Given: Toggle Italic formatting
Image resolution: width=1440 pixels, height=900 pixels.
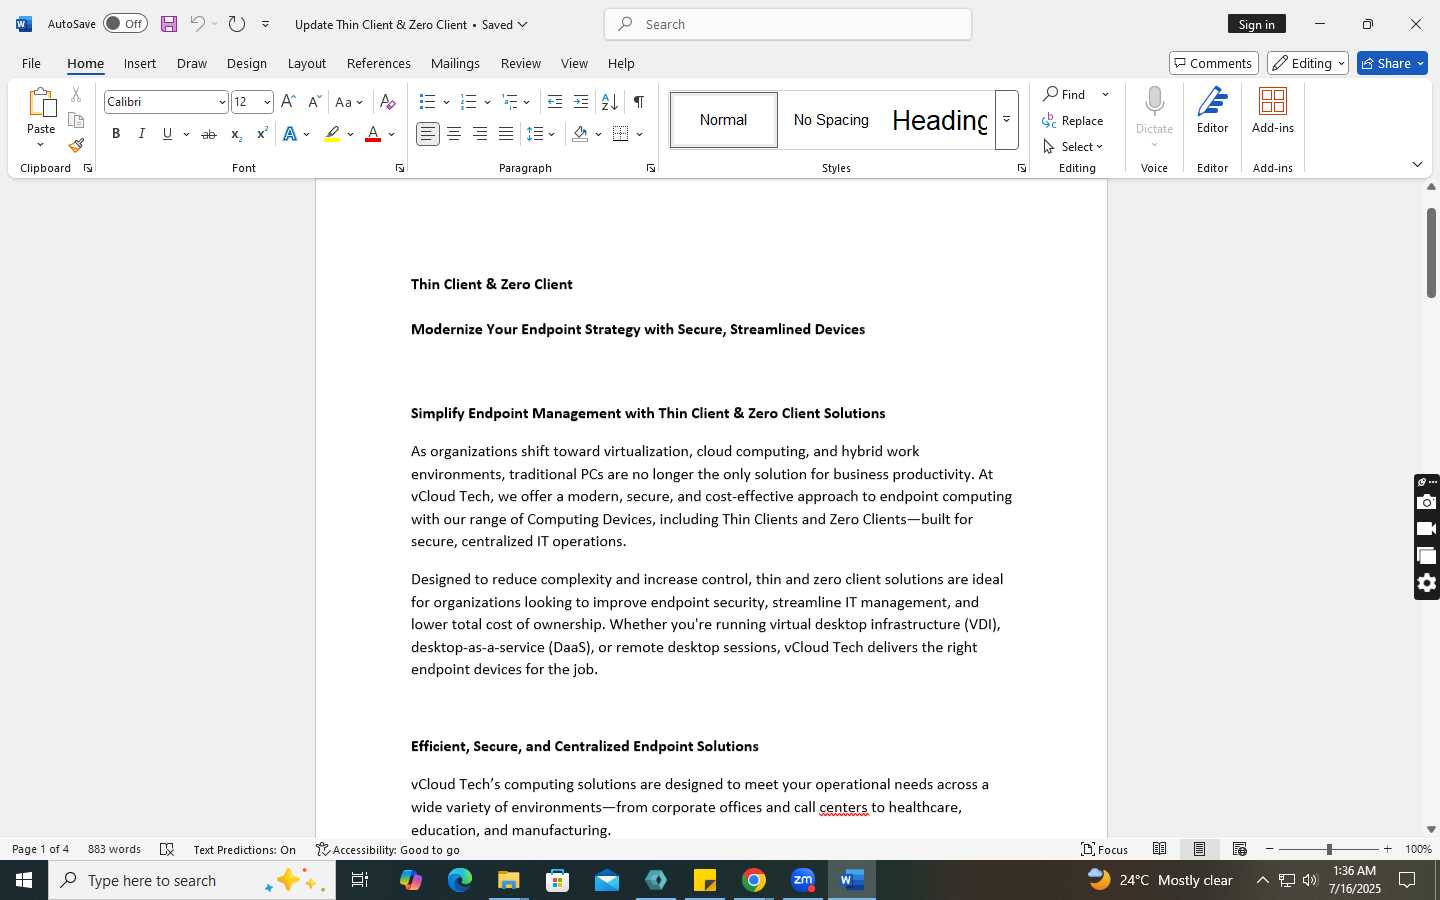Looking at the screenshot, I should click(x=142, y=134).
